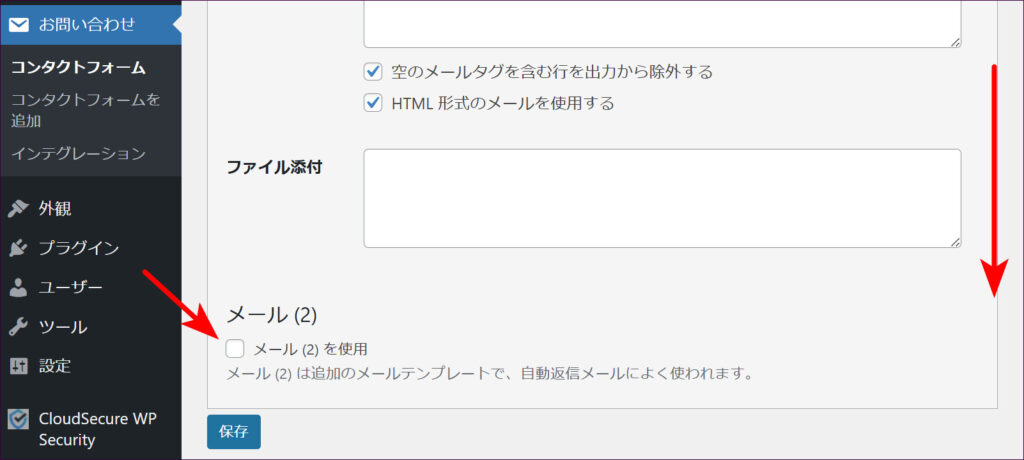The image size is (1024, 460).
Task: Click the CloudSecure WP Security shield icon
Action: pos(18,420)
